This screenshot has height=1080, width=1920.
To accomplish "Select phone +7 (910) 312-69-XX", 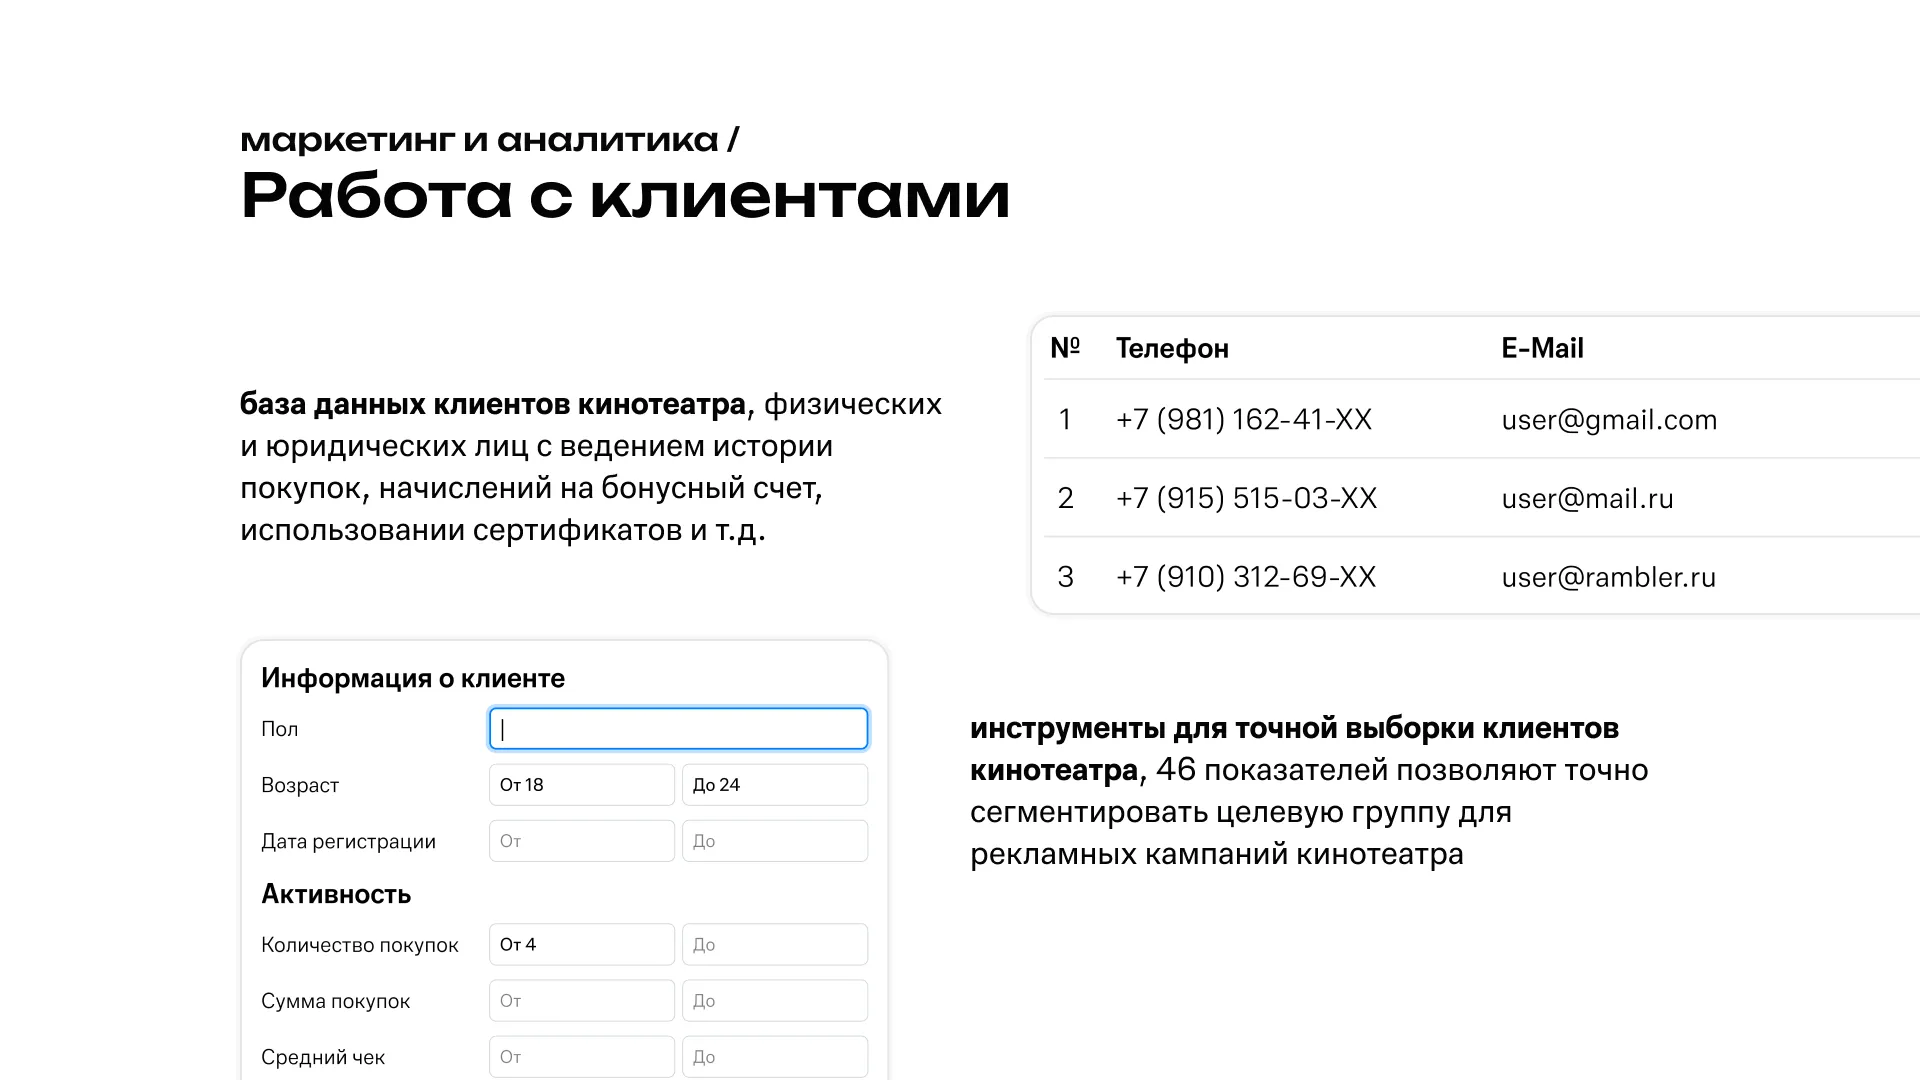I will pyautogui.click(x=1246, y=577).
